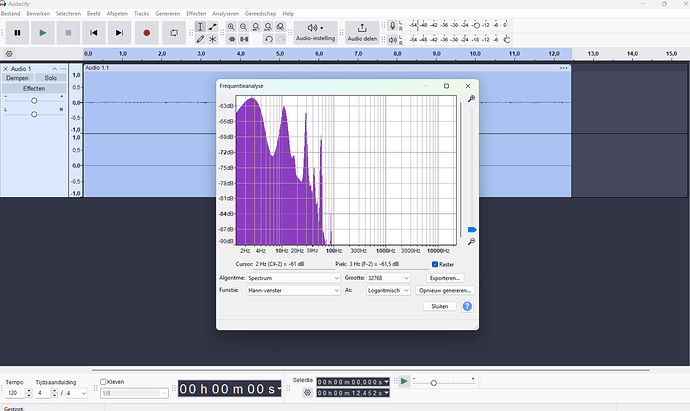The width and height of the screenshot is (690, 411).
Task: Click the plot vertical scrollbar
Action: pyautogui.click(x=461, y=170)
